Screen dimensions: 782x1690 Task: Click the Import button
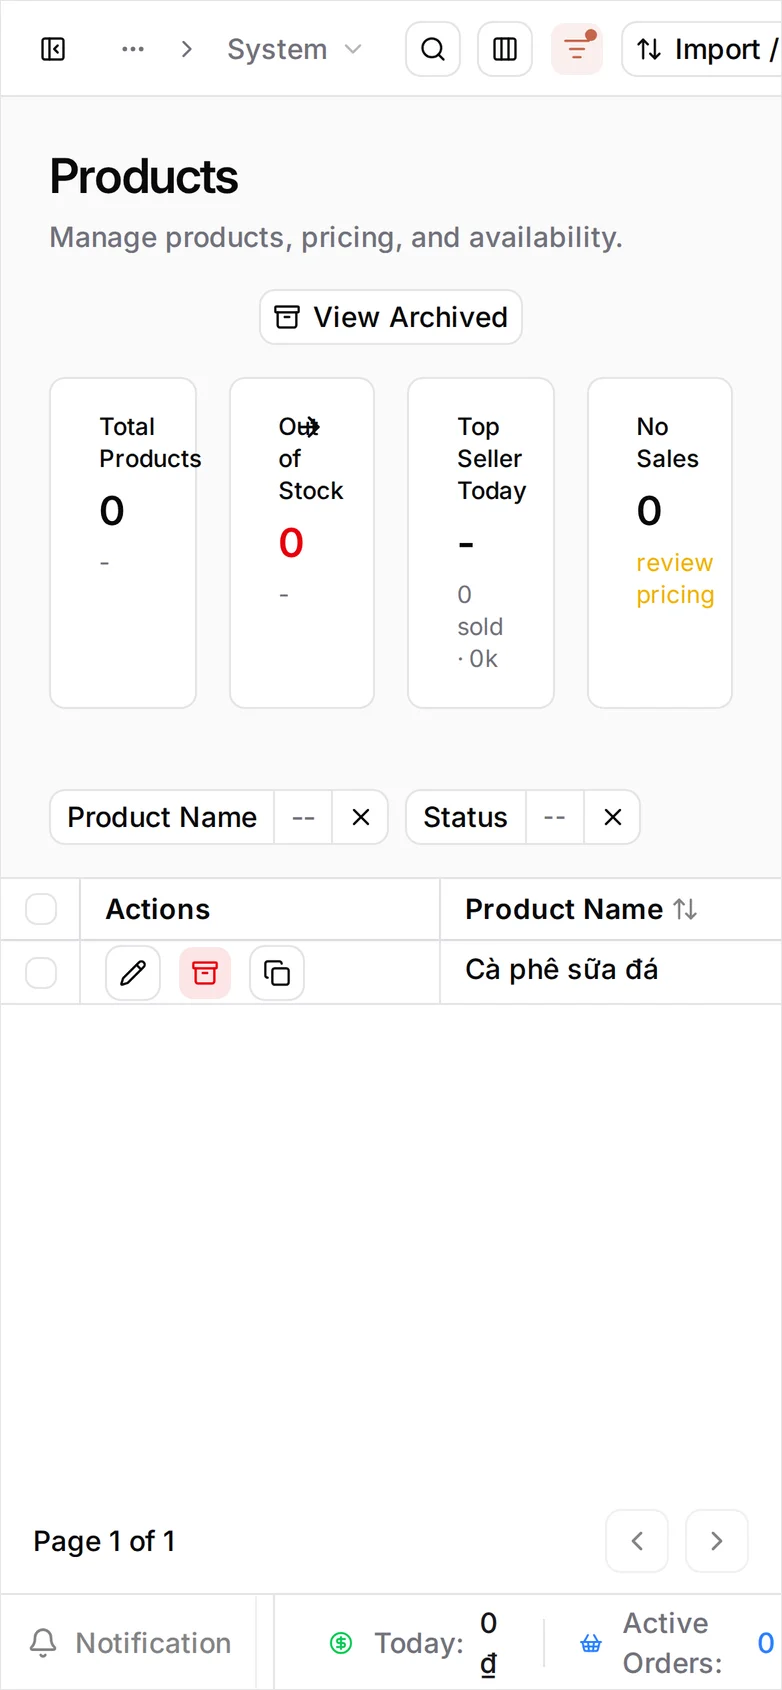pos(702,49)
